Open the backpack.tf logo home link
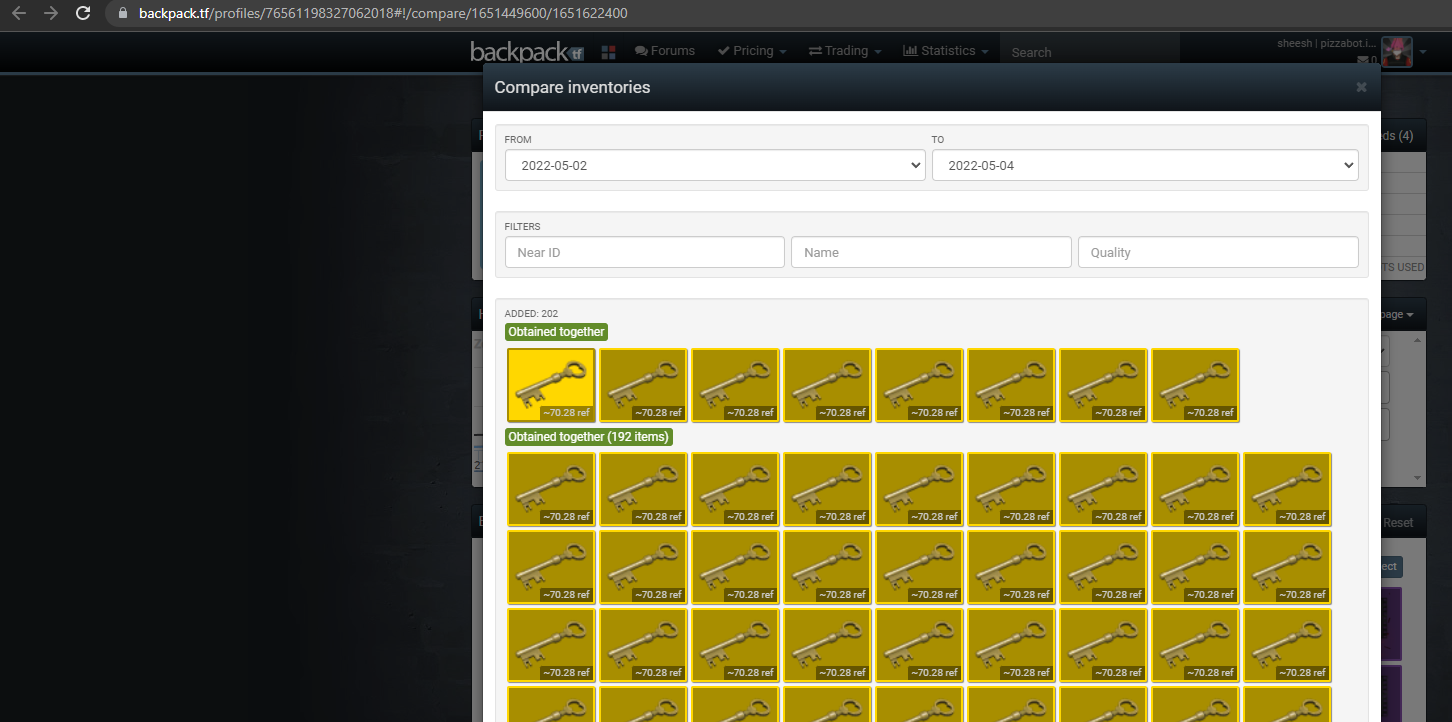Screen dimensions: 1452x722 [527, 52]
